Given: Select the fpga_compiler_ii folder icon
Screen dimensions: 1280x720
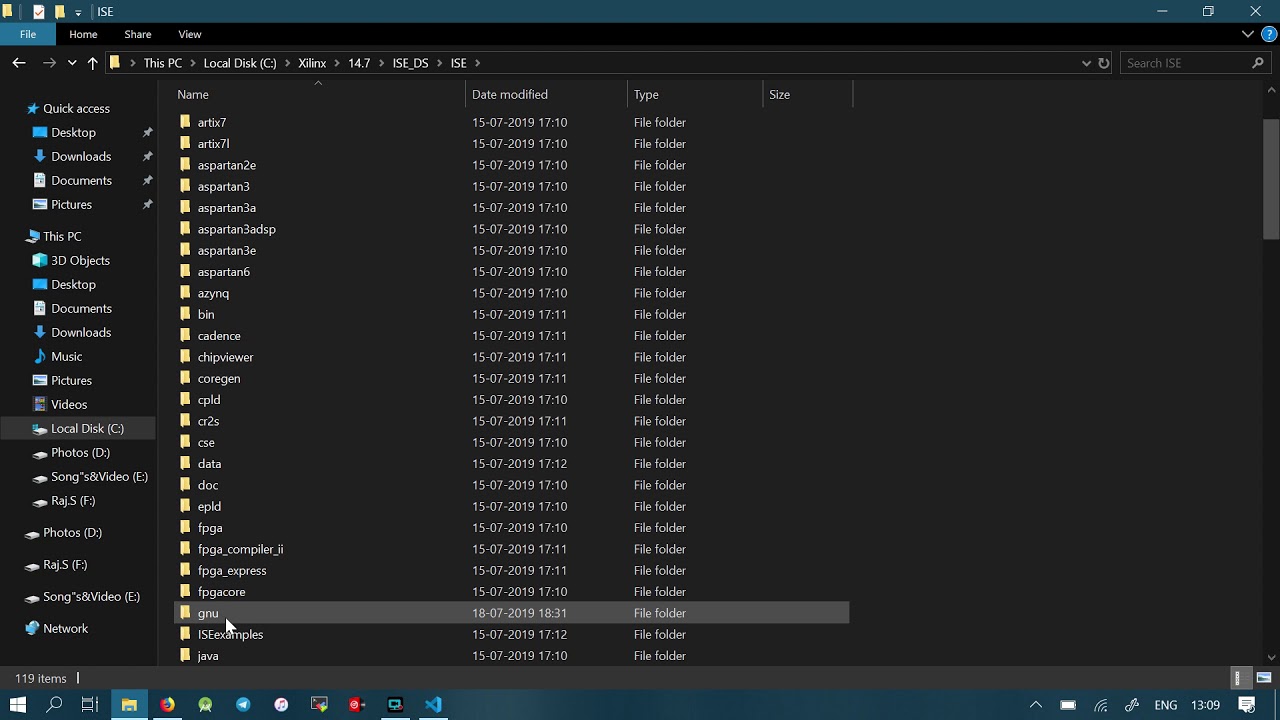Looking at the screenshot, I should point(185,549).
